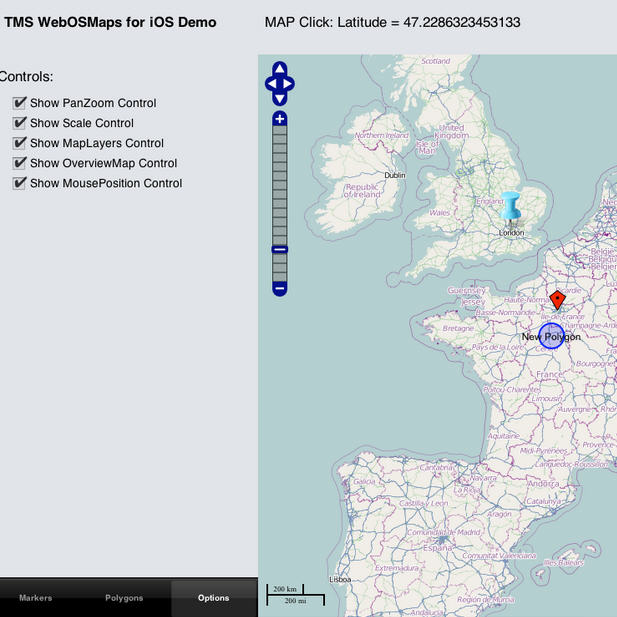Click the TMS WebOSMaps for iOS Demo title

pos(110,22)
